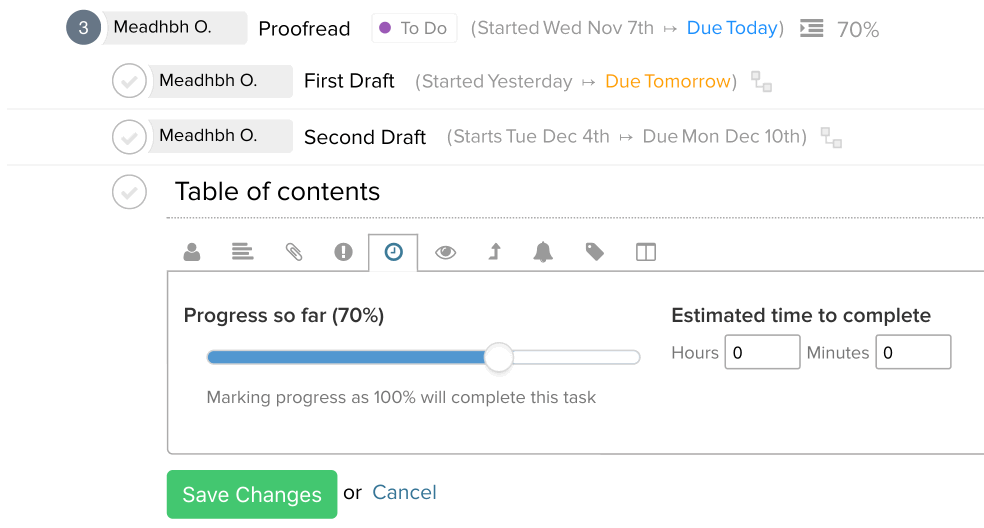Image resolution: width=984 pixels, height=528 pixels.
Task: Click the subtasks list icon beside 70%
Action: [x=811, y=28]
